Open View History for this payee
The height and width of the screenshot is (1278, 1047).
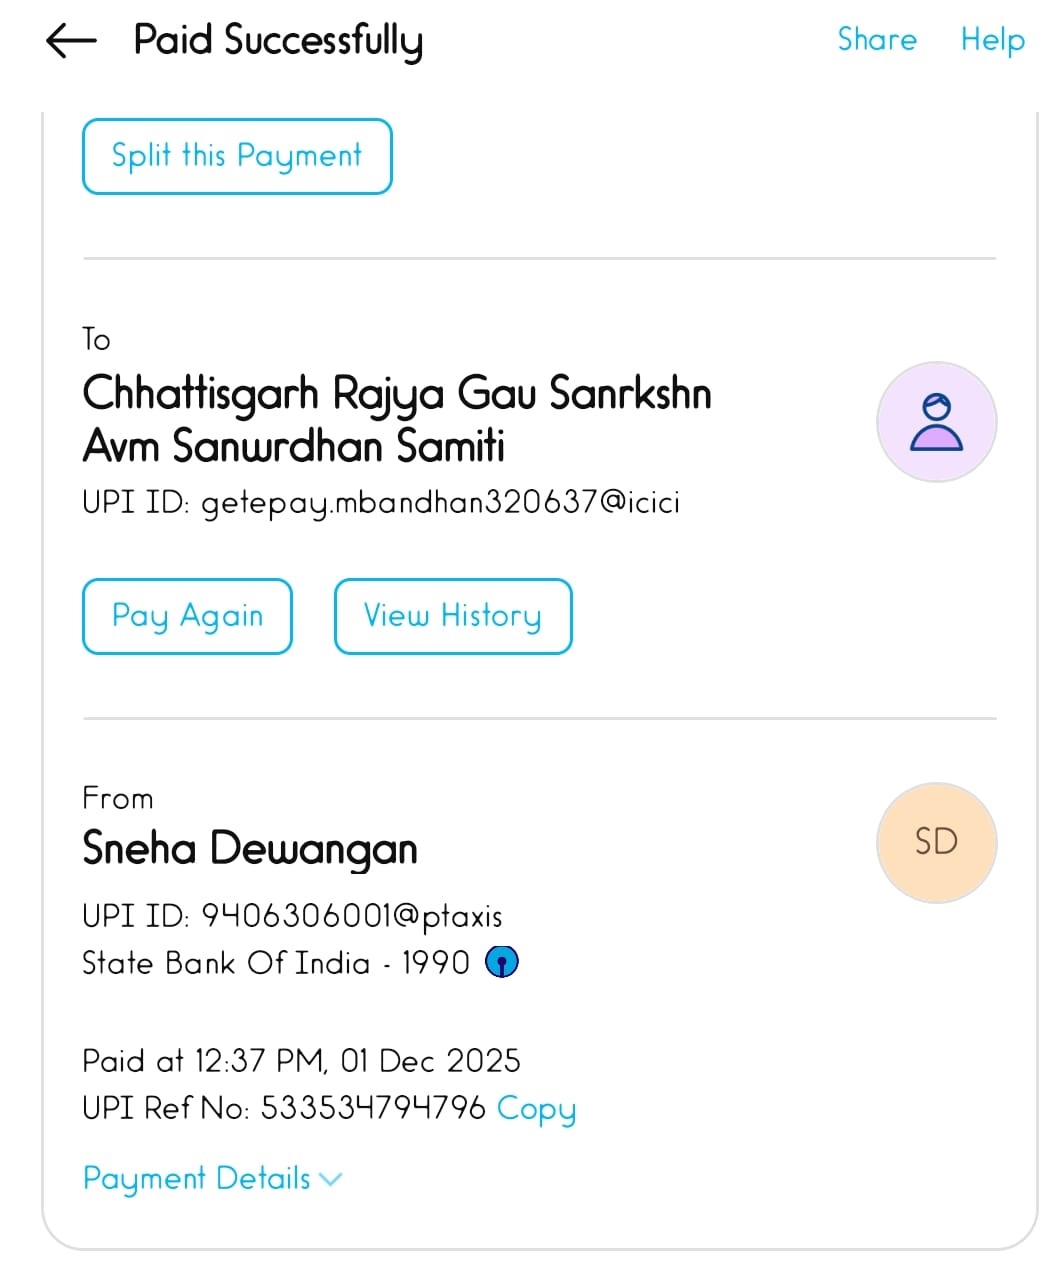452,616
